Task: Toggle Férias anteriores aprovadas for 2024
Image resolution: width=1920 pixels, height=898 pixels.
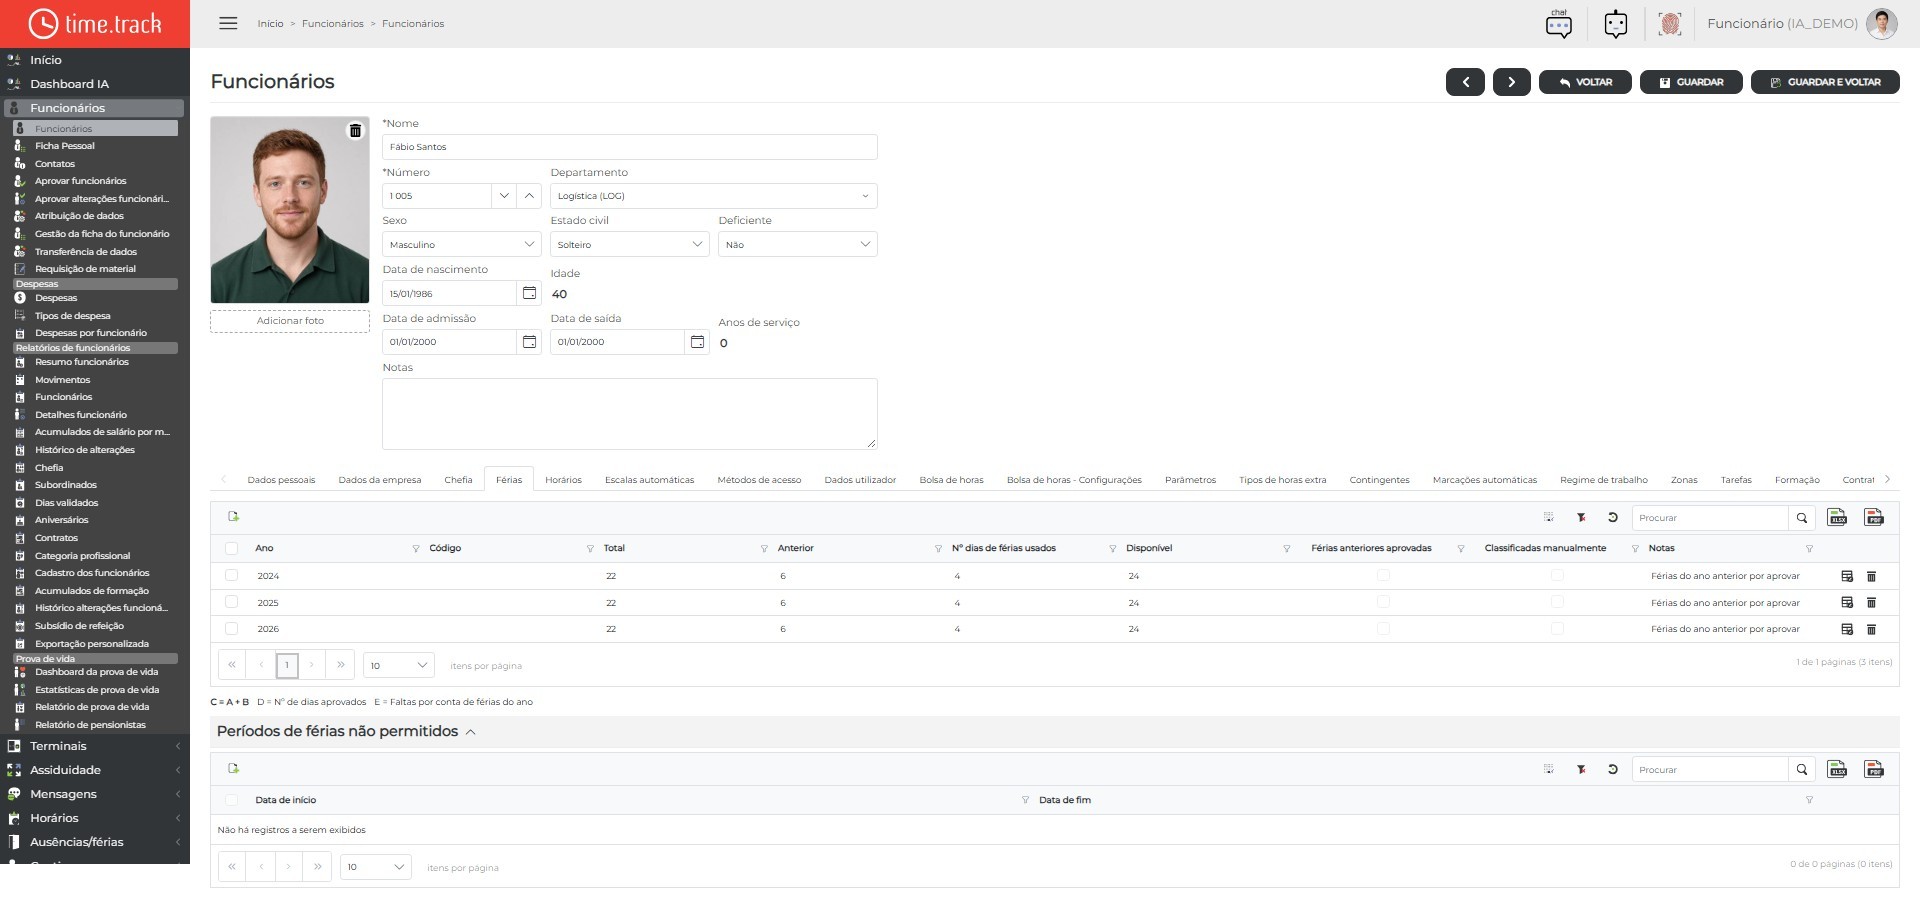Action: tap(1383, 575)
